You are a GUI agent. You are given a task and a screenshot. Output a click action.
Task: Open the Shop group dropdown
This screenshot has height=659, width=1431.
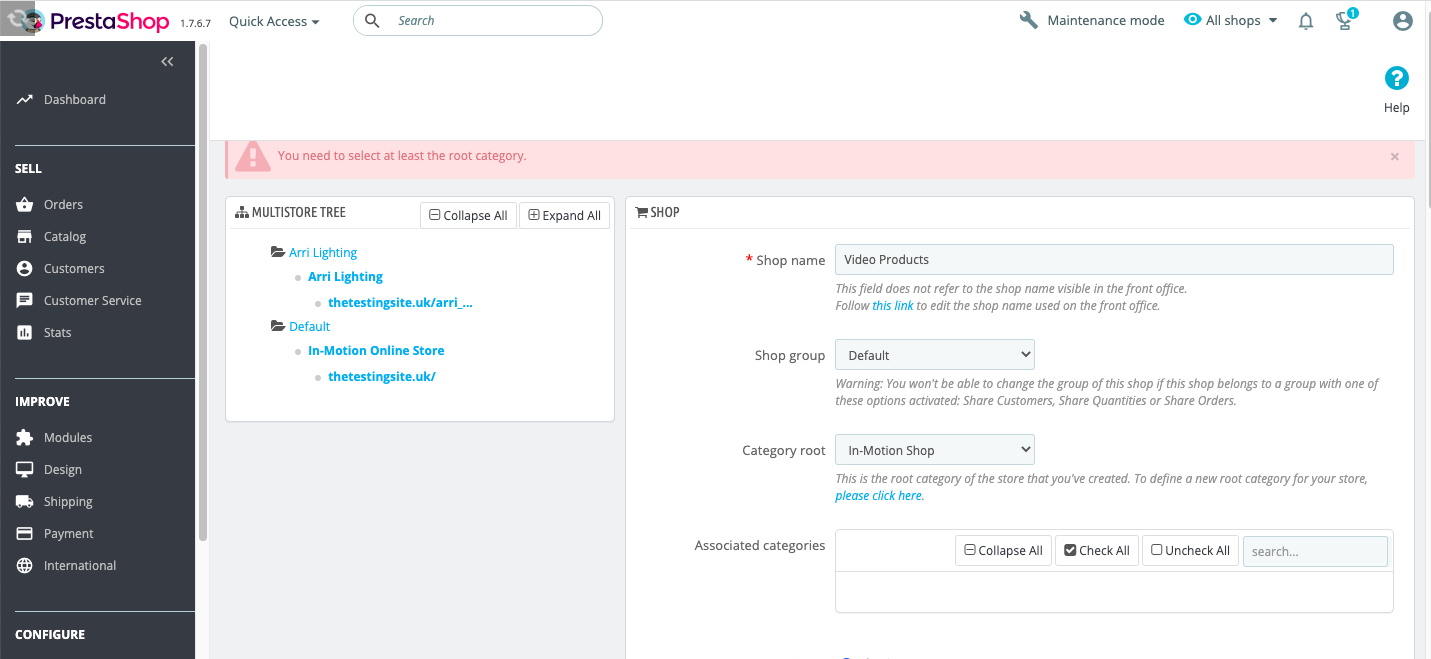935,355
